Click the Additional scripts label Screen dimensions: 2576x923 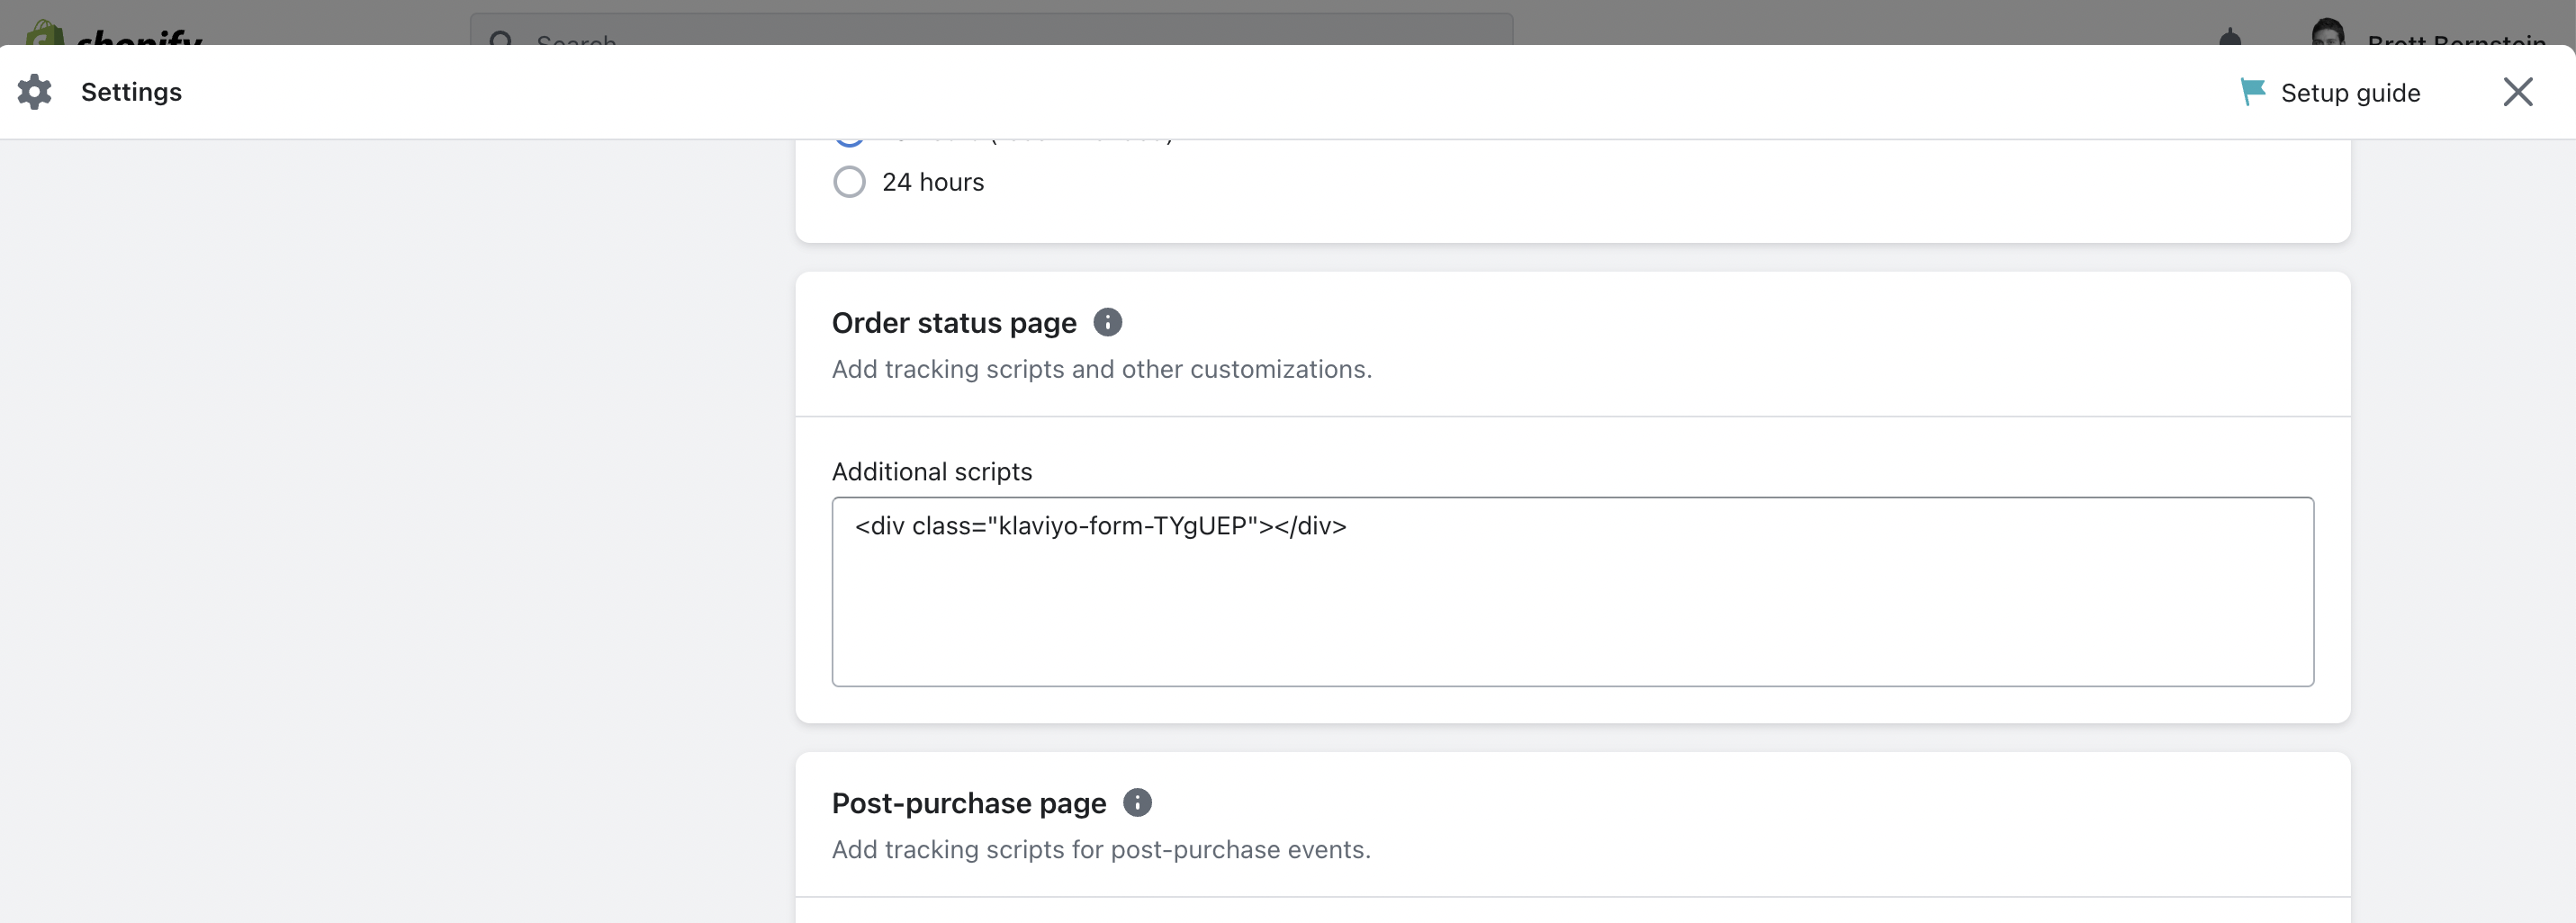click(x=932, y=471)
